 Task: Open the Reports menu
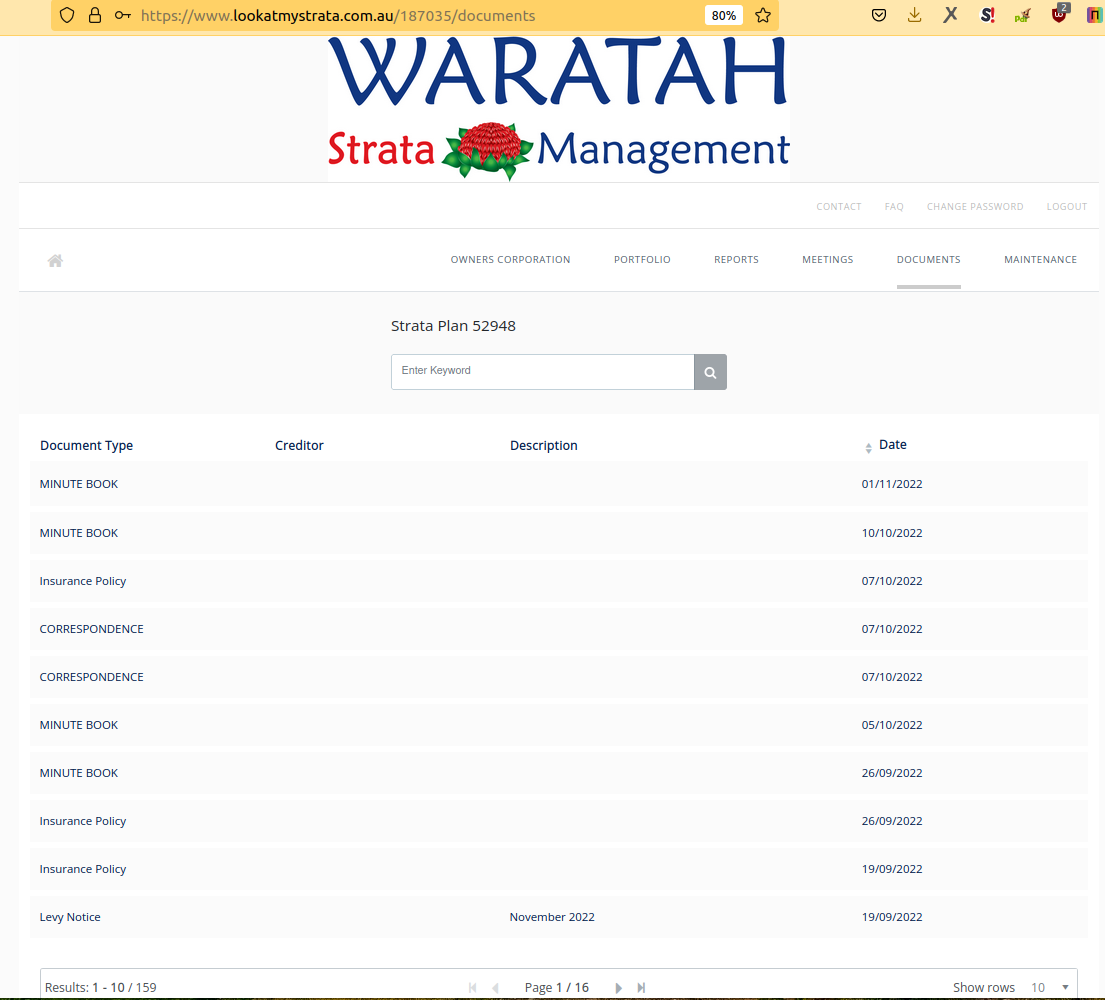coord(736,259)
